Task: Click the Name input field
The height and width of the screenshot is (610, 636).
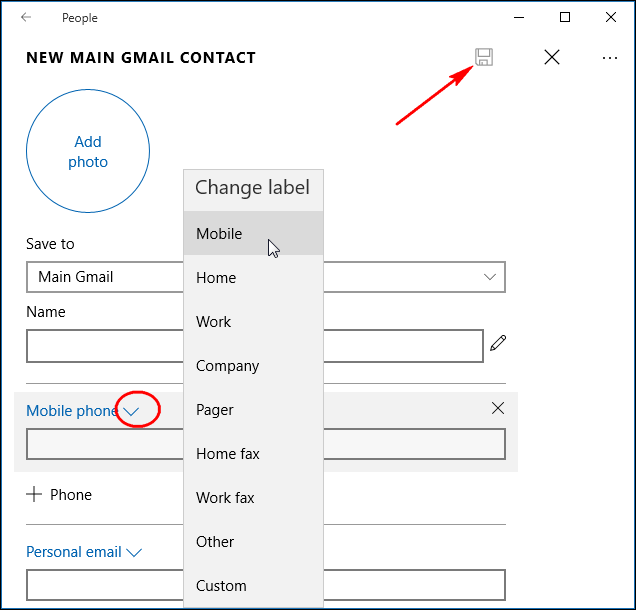Action: click(x=255, y=346)
